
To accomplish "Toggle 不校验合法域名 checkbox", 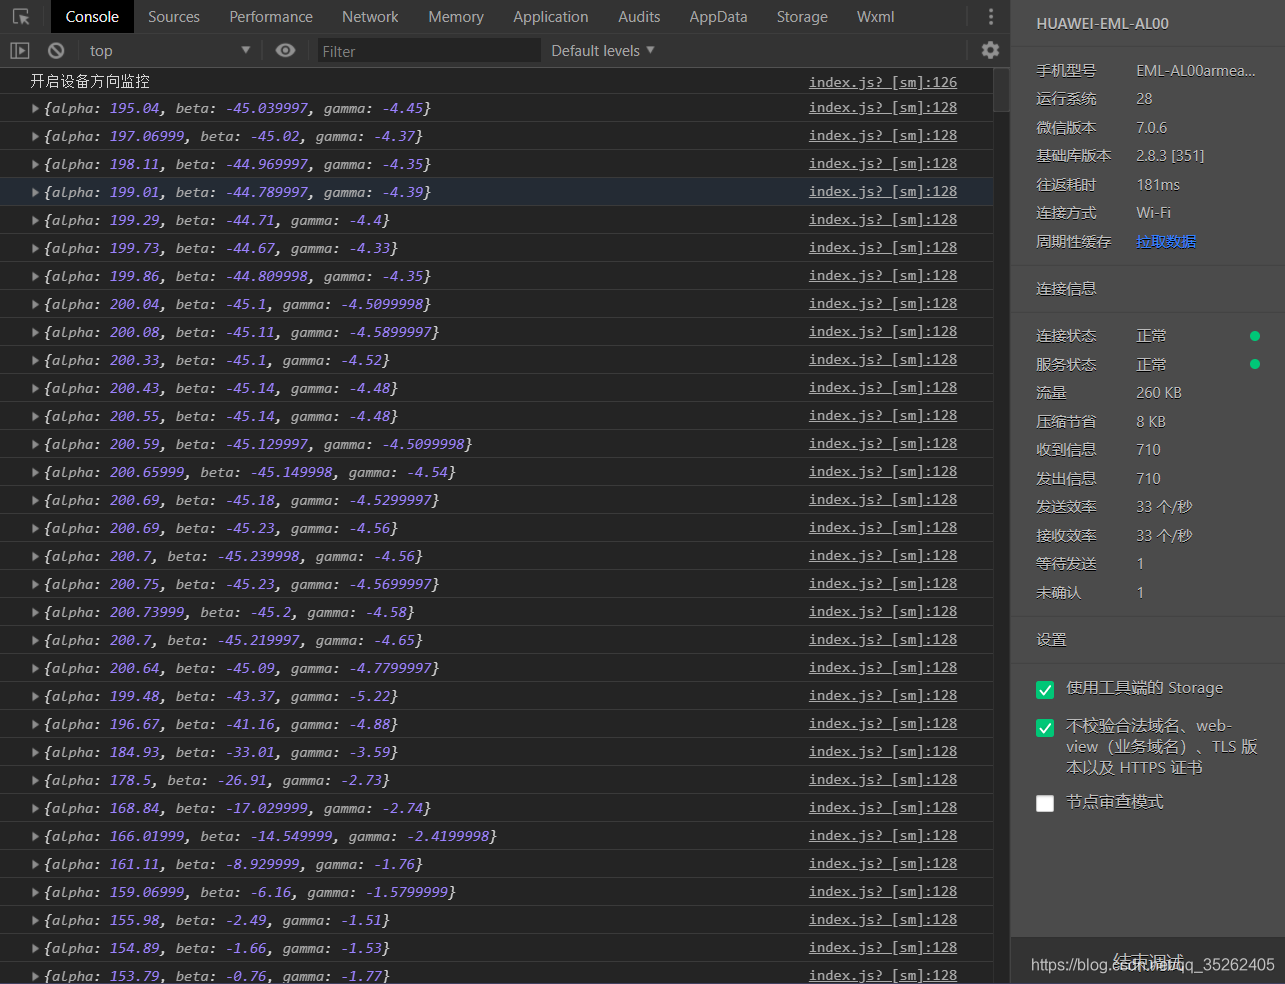I will (1045, 728).
